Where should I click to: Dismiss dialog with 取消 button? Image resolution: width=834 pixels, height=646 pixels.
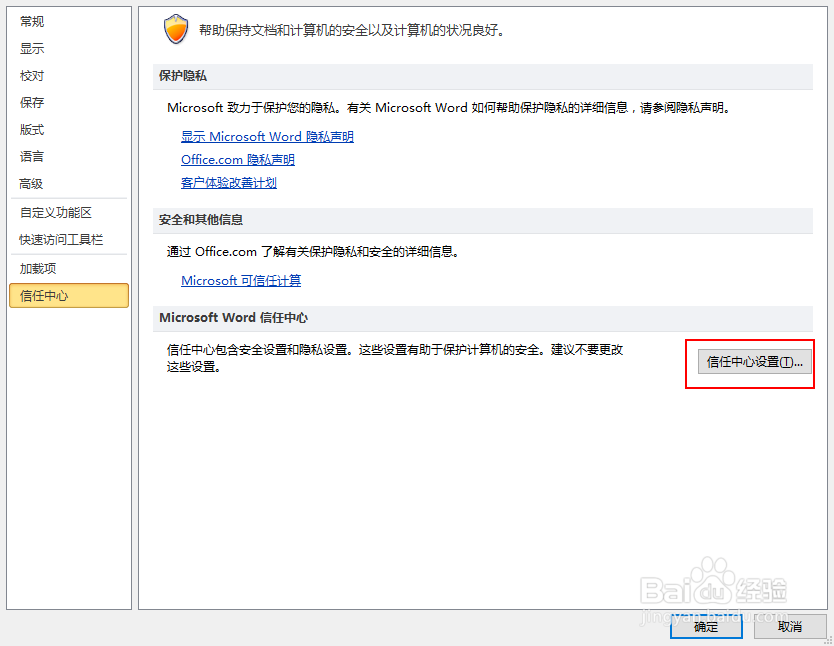pyautogui.click(x=790, y=627)
